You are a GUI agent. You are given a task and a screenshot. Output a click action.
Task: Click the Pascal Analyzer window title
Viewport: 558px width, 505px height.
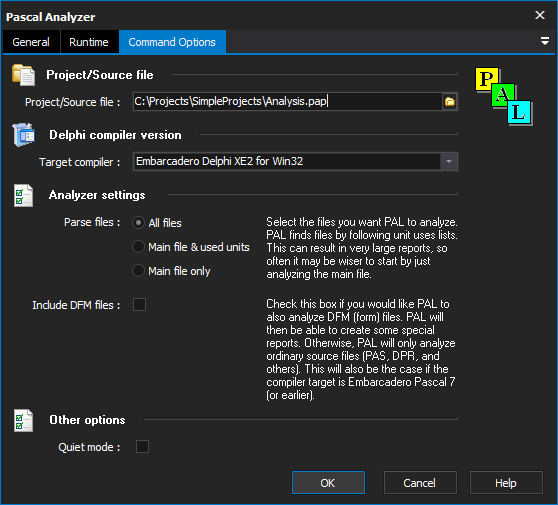51,17
